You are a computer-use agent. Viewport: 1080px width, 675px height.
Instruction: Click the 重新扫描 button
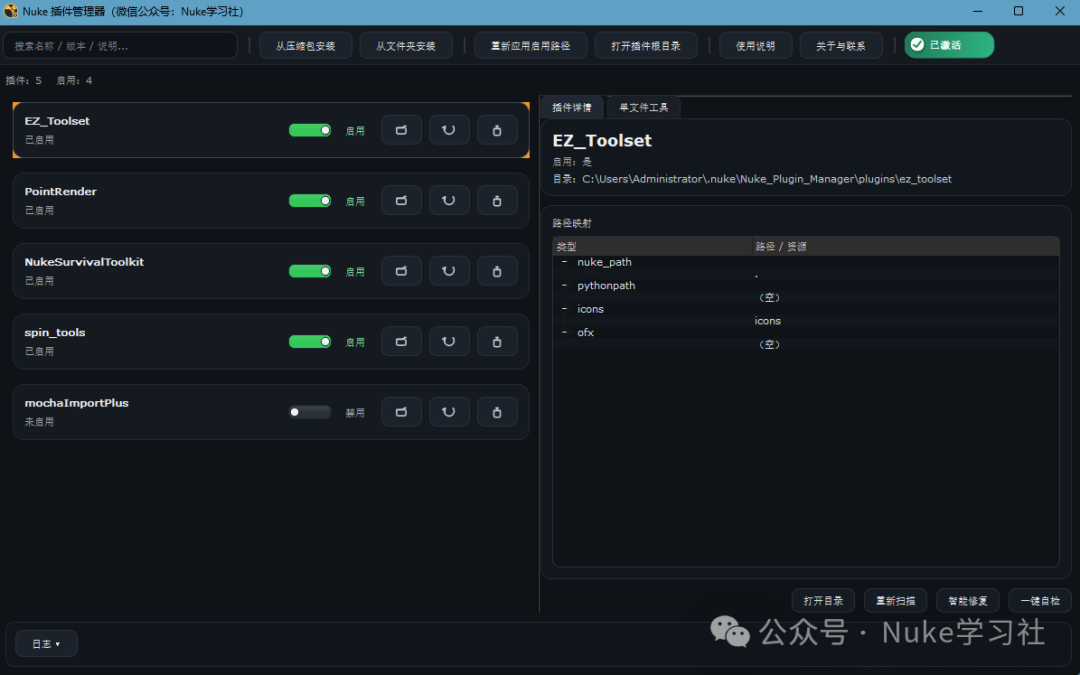[x=895, y=601]
